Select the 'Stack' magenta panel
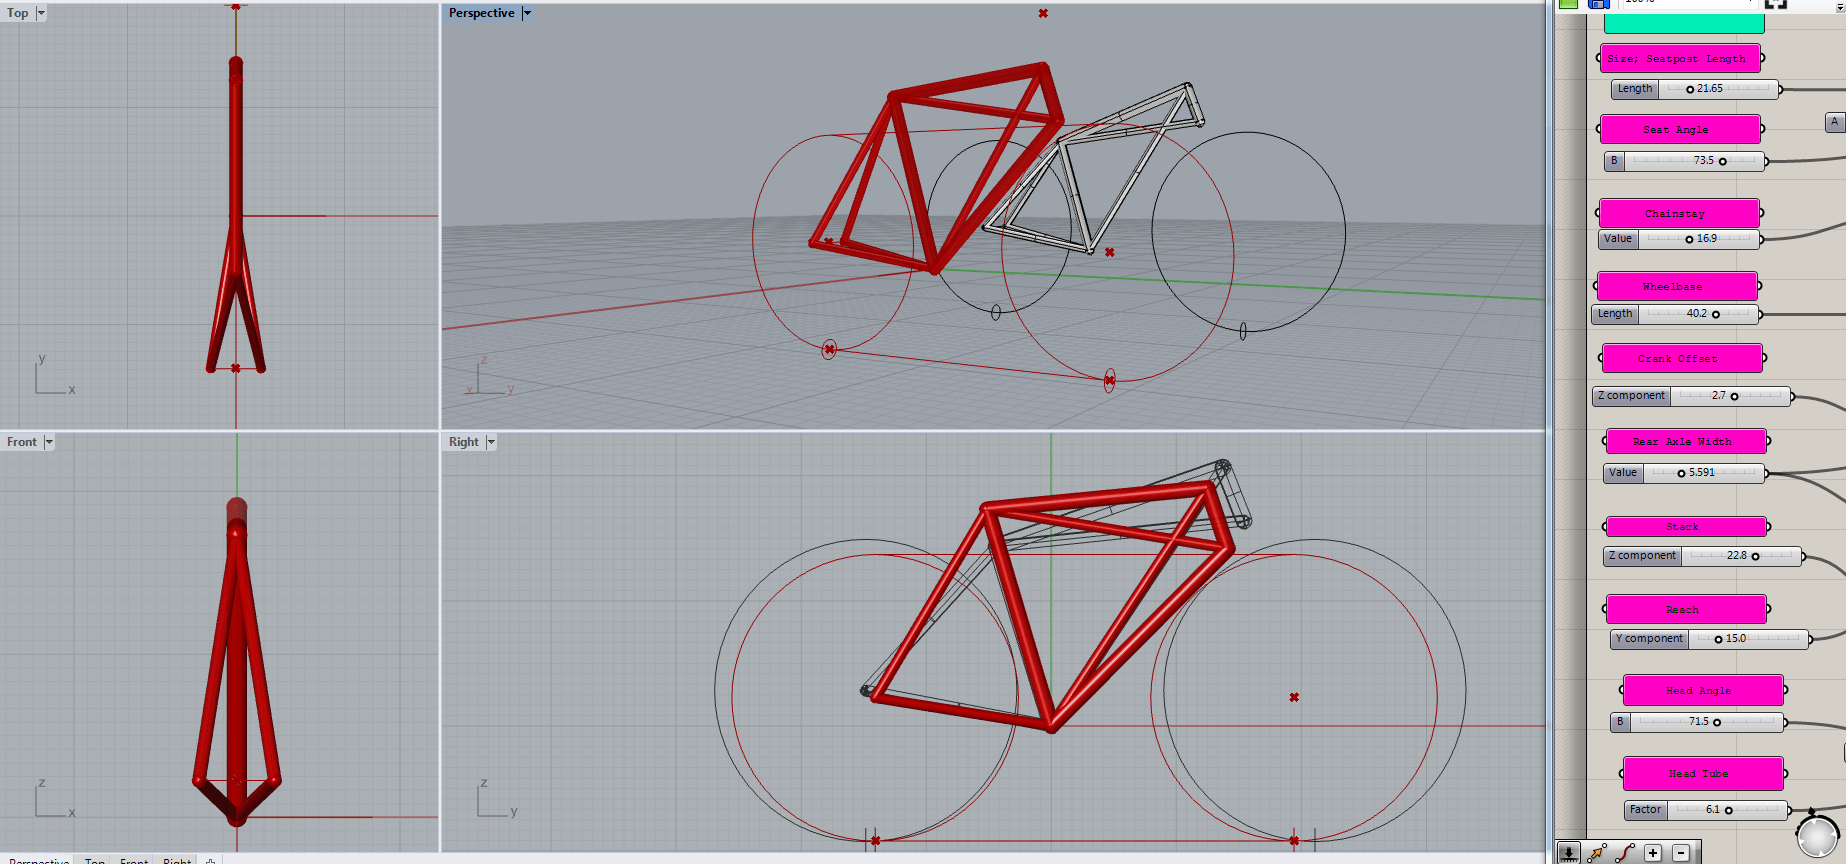The image size is (1846, 864). 1686,526
